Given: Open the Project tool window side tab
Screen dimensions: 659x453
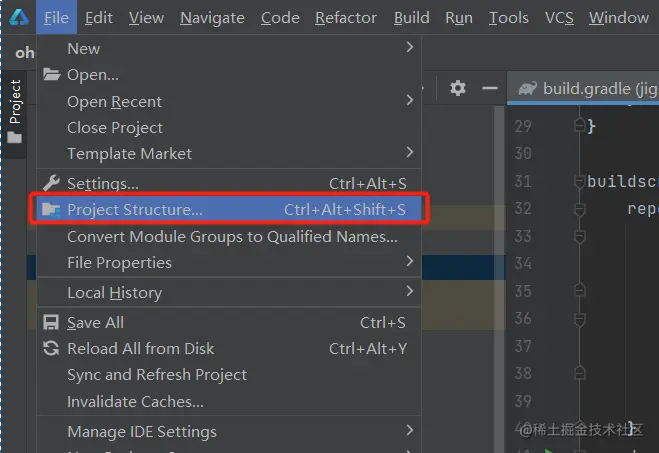Looking at the screenshot, I should pyautogui.click(x=15, y=110).
